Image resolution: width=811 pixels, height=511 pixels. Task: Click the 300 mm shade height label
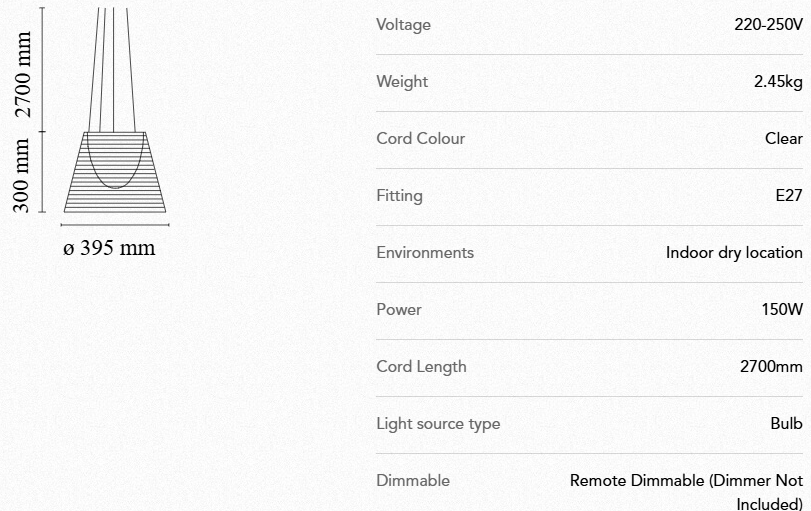tap(22, 174)
